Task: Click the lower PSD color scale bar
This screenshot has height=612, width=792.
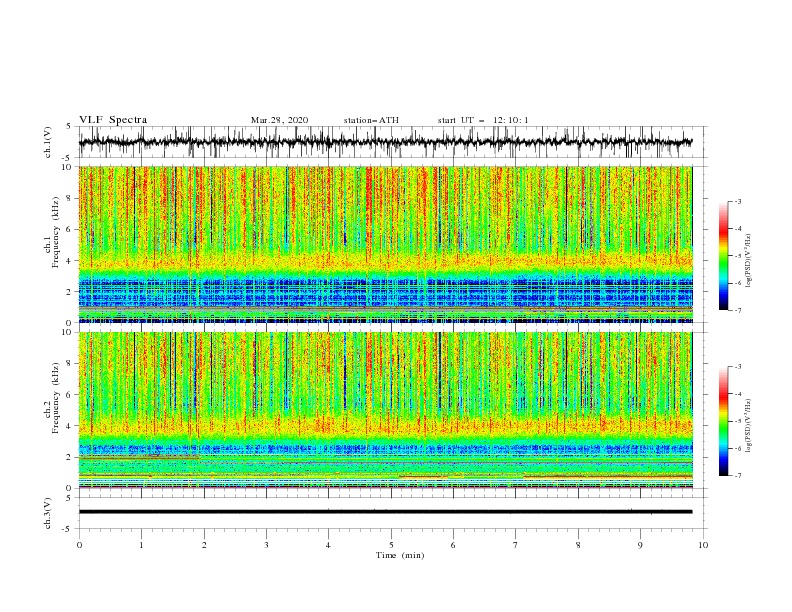Action: 723,421
